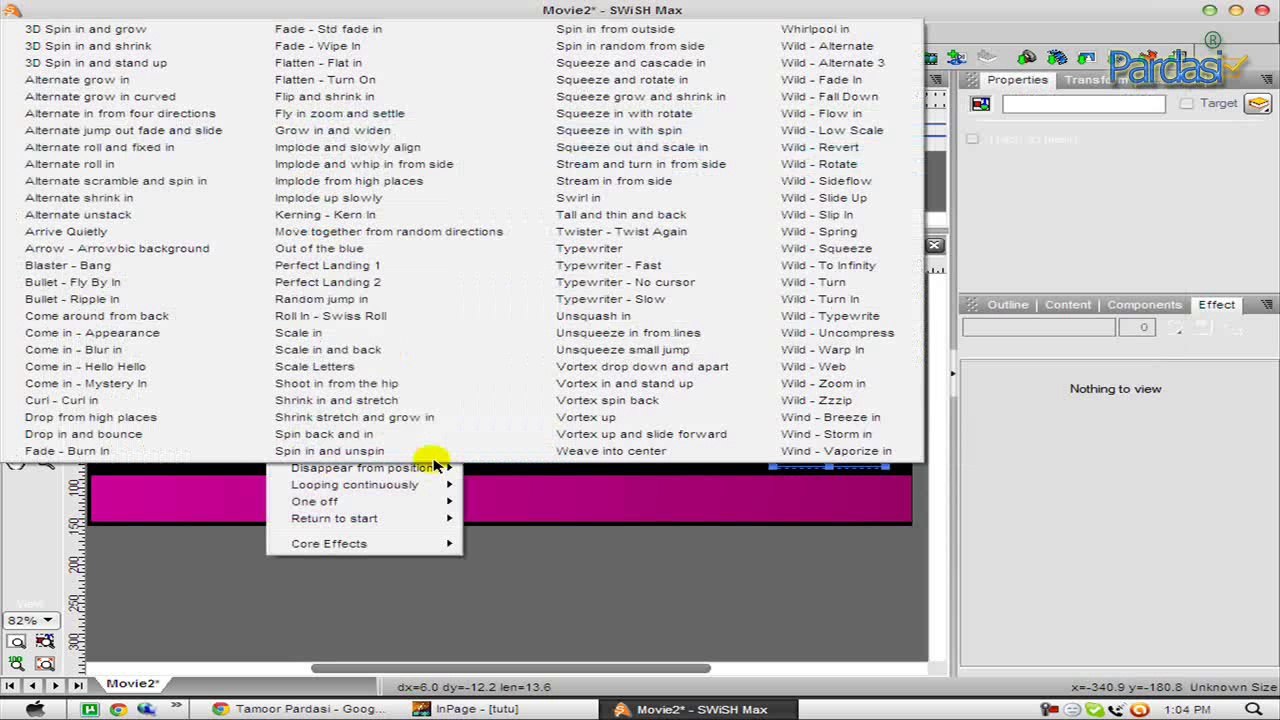
Task: Step to previous movie tab arrow
Action: [33, 686]
